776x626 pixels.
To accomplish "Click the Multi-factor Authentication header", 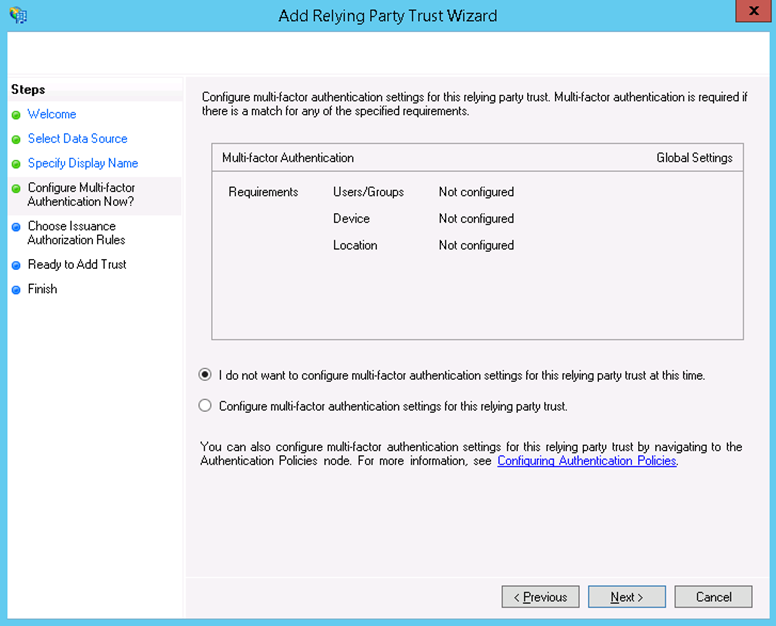I will point(288,158).
